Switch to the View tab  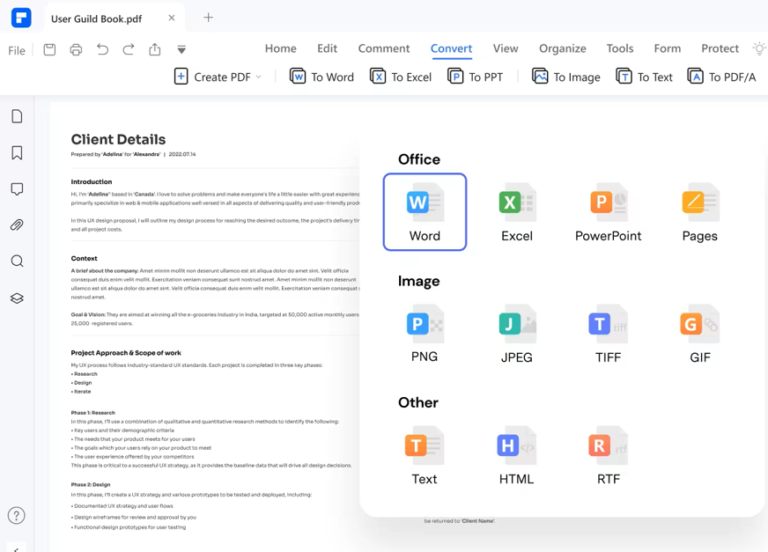point(505,48)
